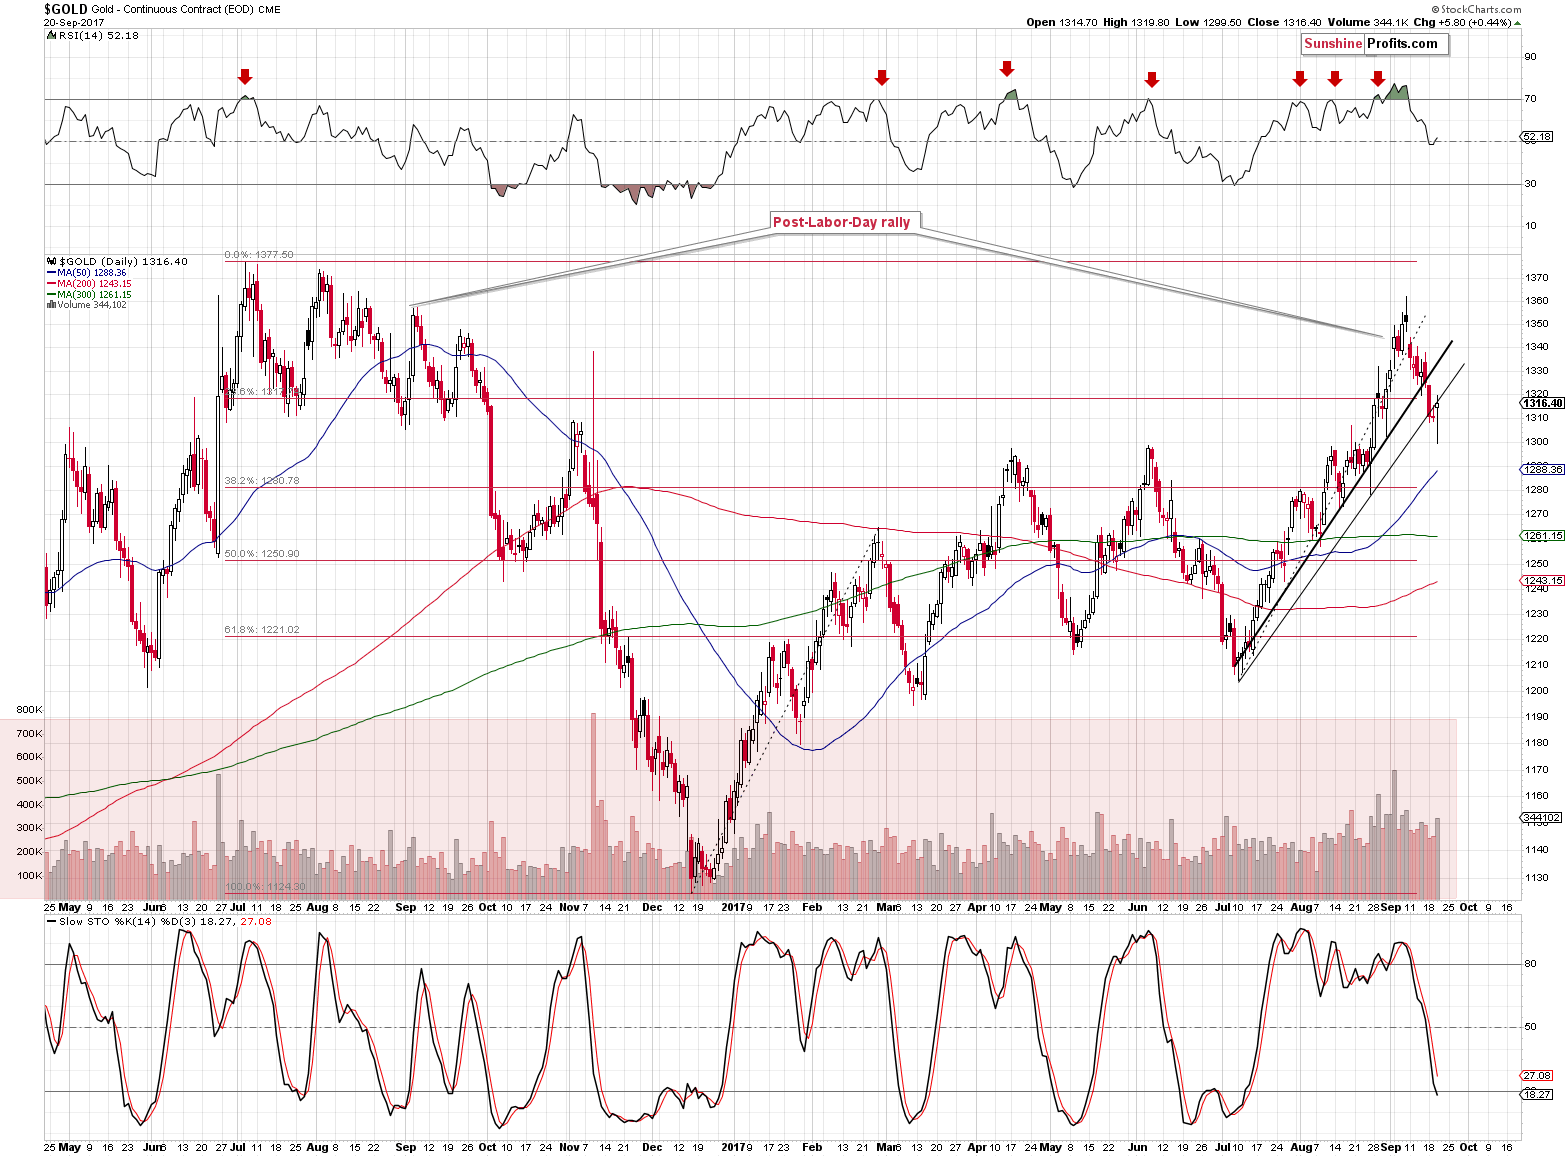Click the 38.2%: 1280.78 Fibonacci label
This screenshot has height=1157, width=1565.
pos(262,481)
